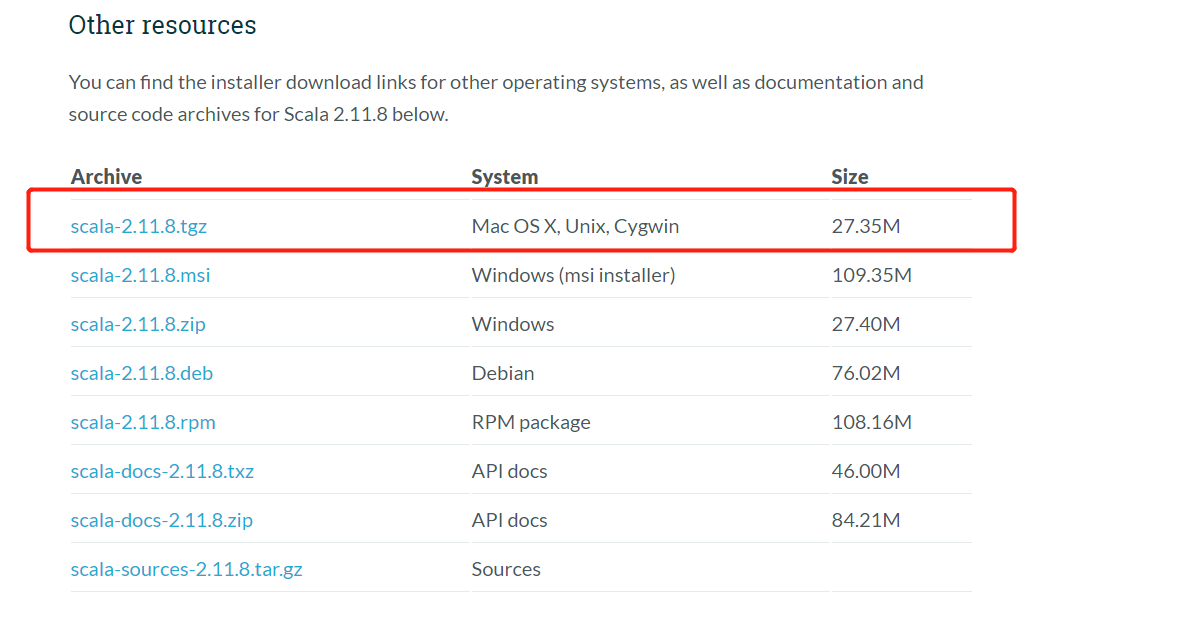This screenshot has height=618, width=1197.
Task: Download the scala-2.11.8.deb Debian package
Action: click(141, 373)
